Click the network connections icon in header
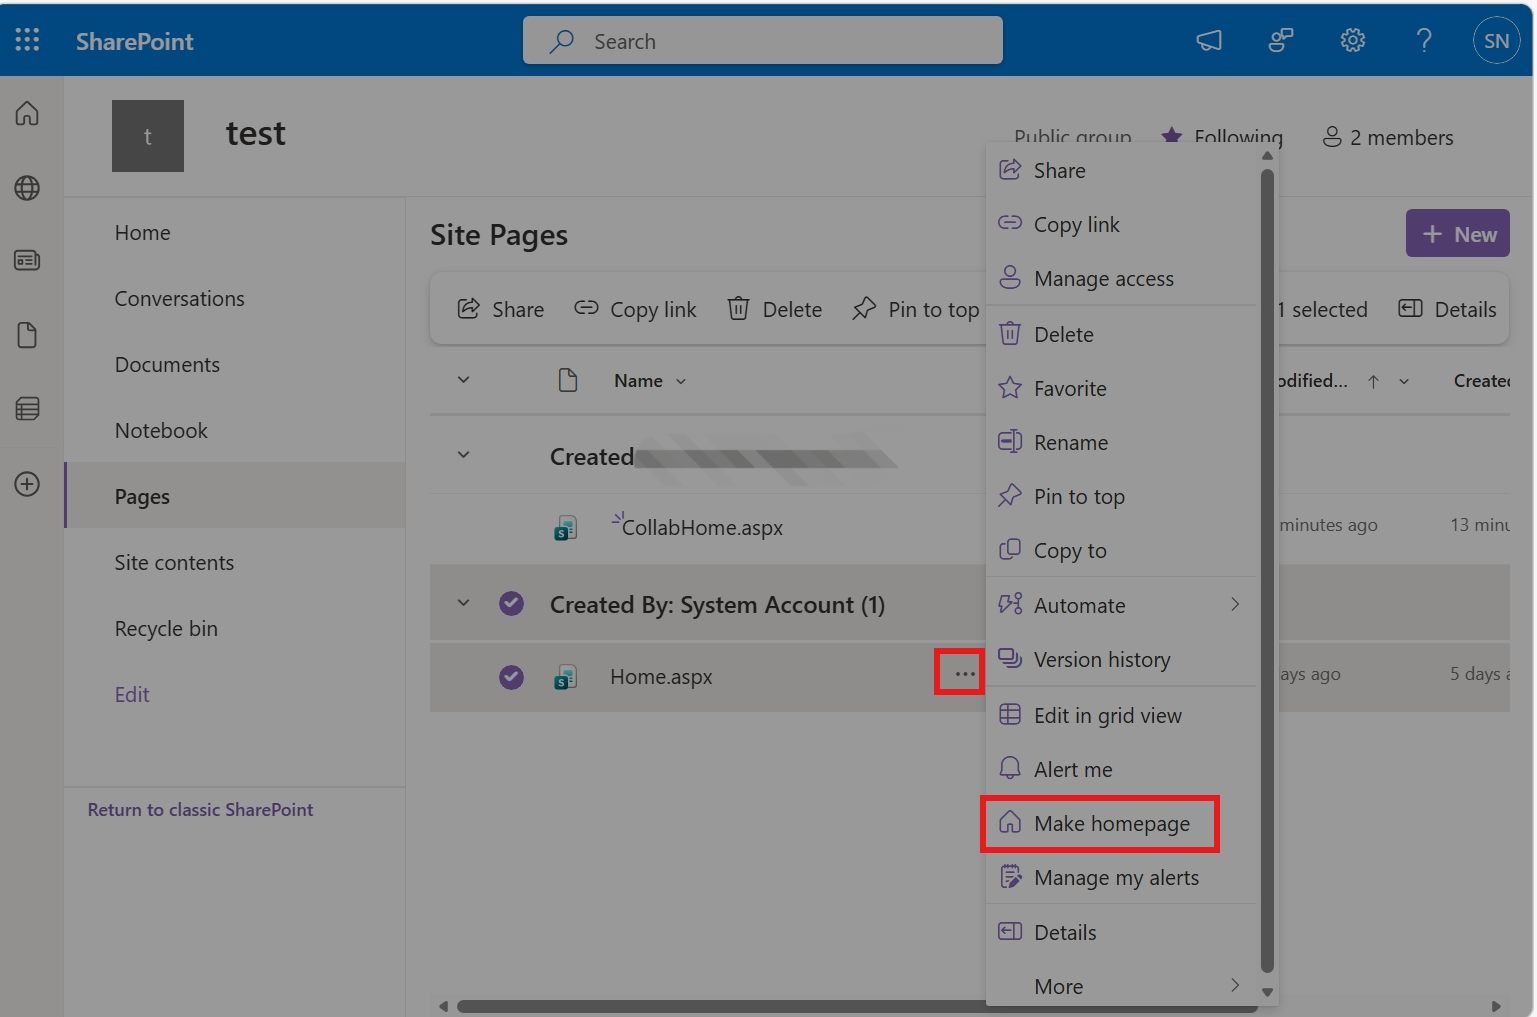This screenshot has width=1537, height=1017. (x=1281, y=40)
